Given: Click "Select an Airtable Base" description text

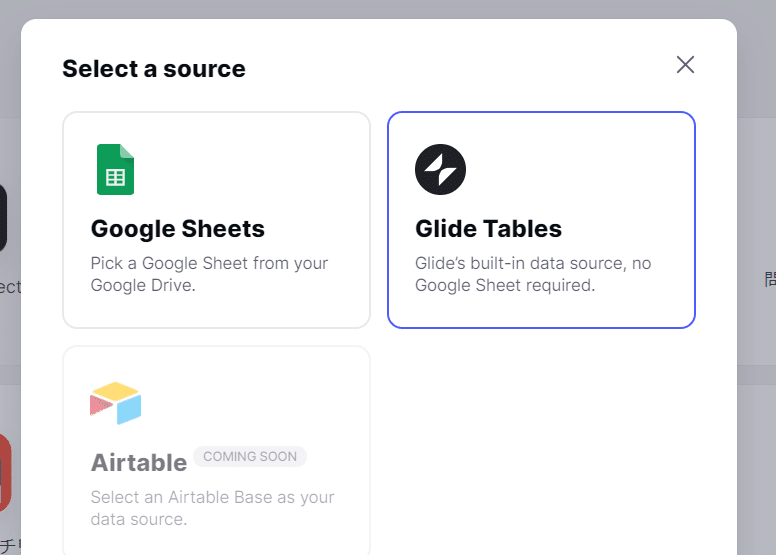Looking at the screenshot, I should click(212, 508).
